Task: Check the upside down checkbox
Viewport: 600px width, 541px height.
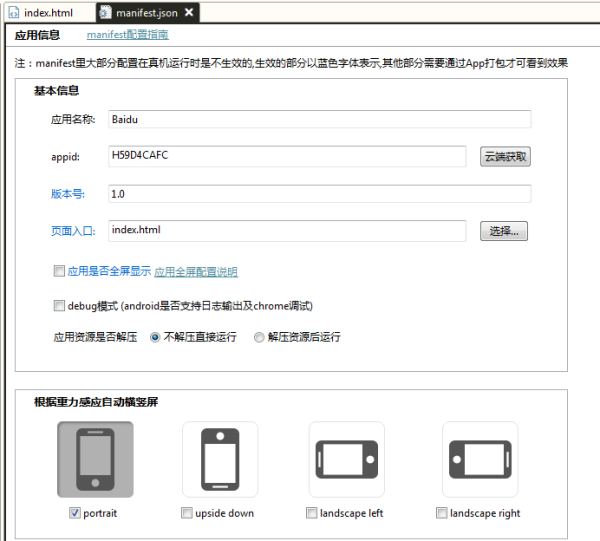Action: point(187,513)
